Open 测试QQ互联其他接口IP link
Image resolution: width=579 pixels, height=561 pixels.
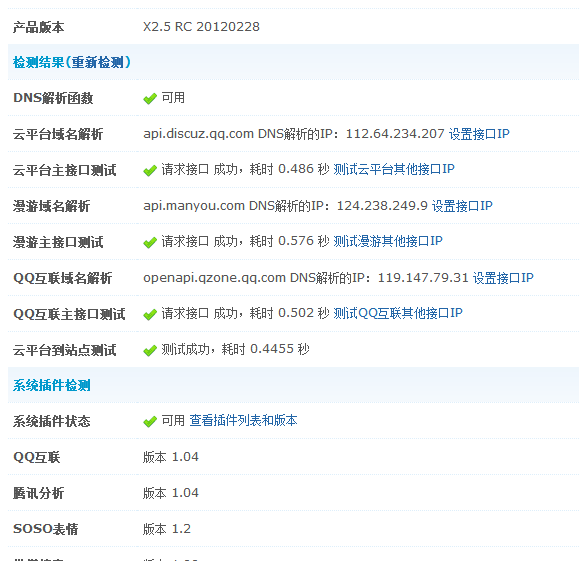coord(398,313)
